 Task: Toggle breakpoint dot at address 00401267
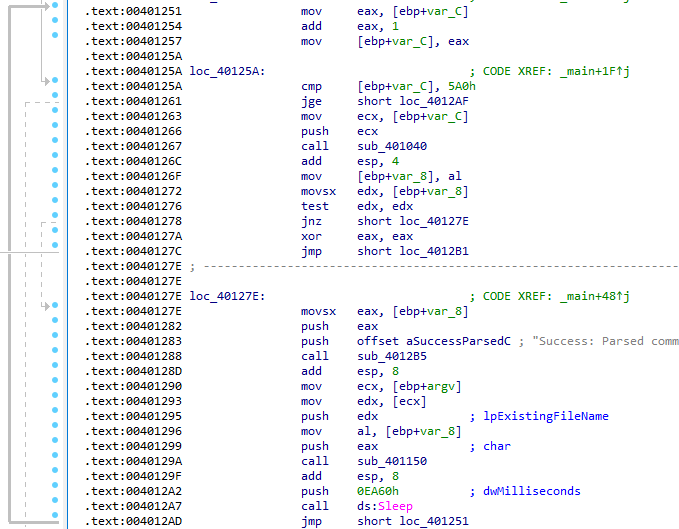[x=55, y=146]
